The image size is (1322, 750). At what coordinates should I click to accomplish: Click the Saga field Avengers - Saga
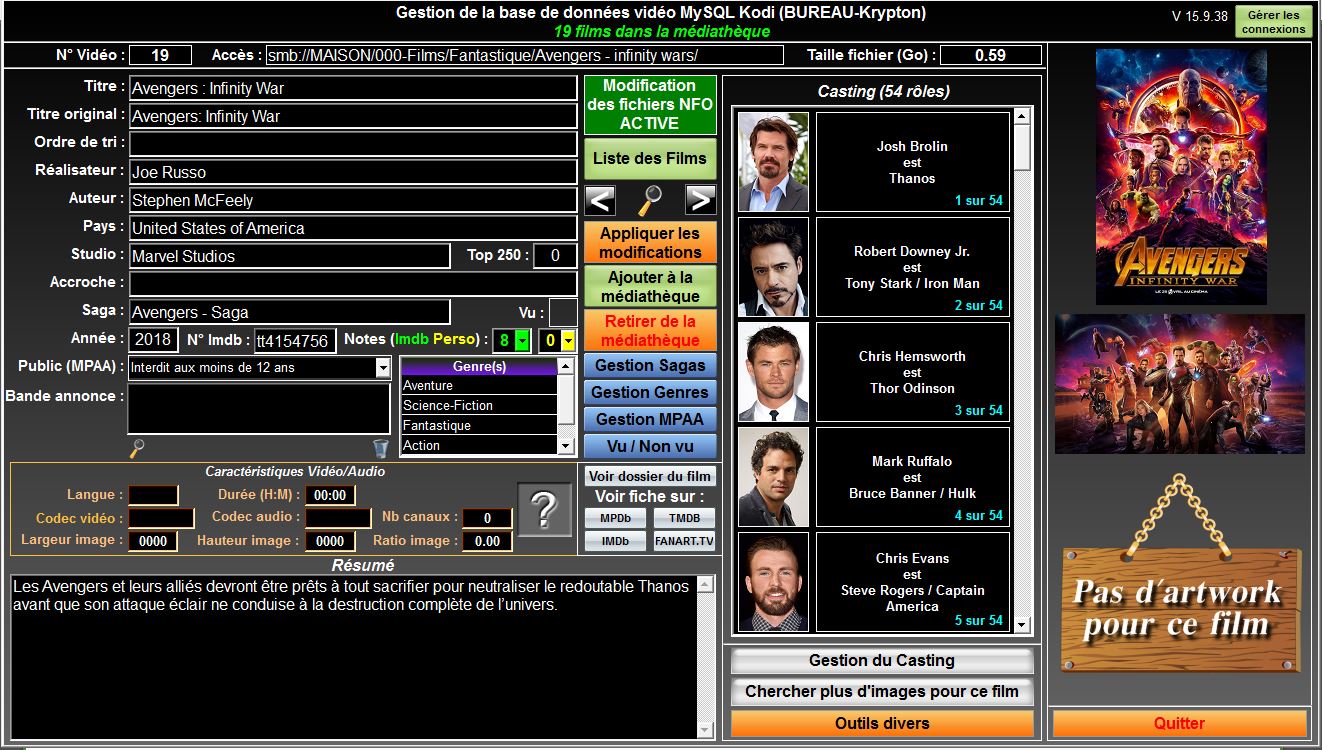tap(290, 312)
